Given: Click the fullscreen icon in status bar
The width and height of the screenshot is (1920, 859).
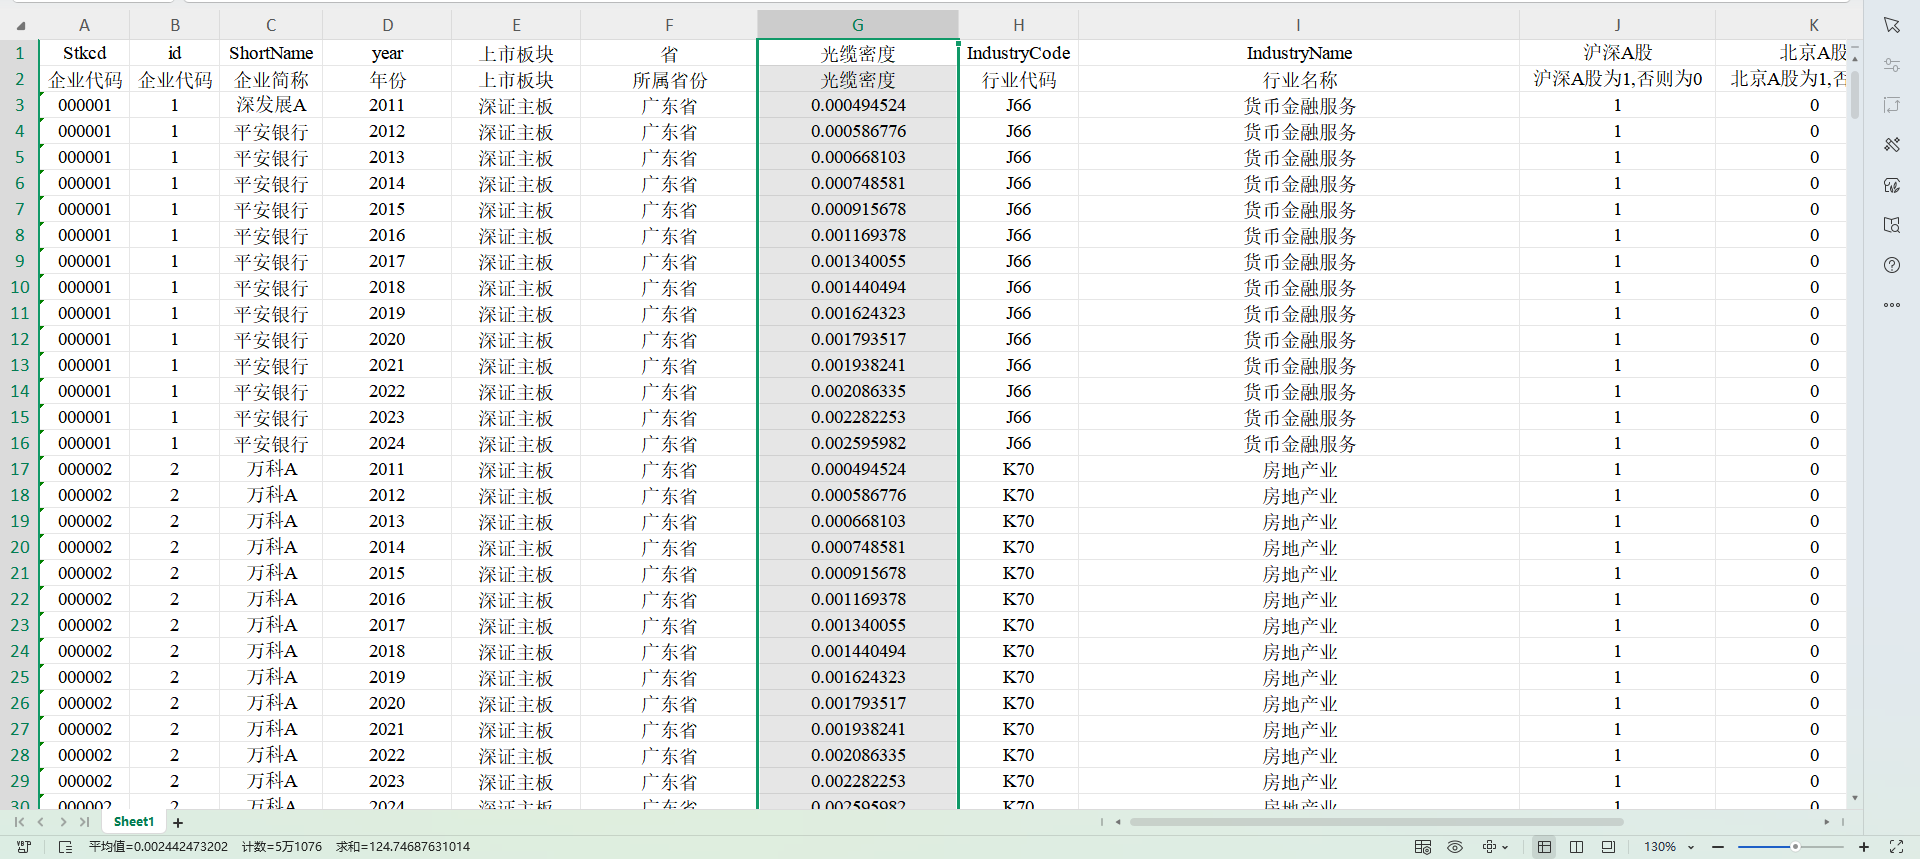Looking at the screenshot, I should 1896,847.
